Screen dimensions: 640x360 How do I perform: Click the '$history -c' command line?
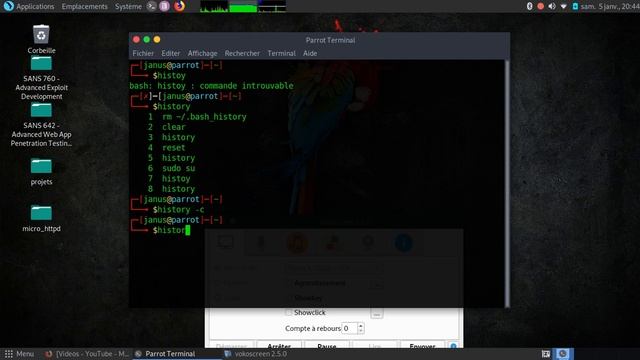pyautogui.click(x=178, y=209)
